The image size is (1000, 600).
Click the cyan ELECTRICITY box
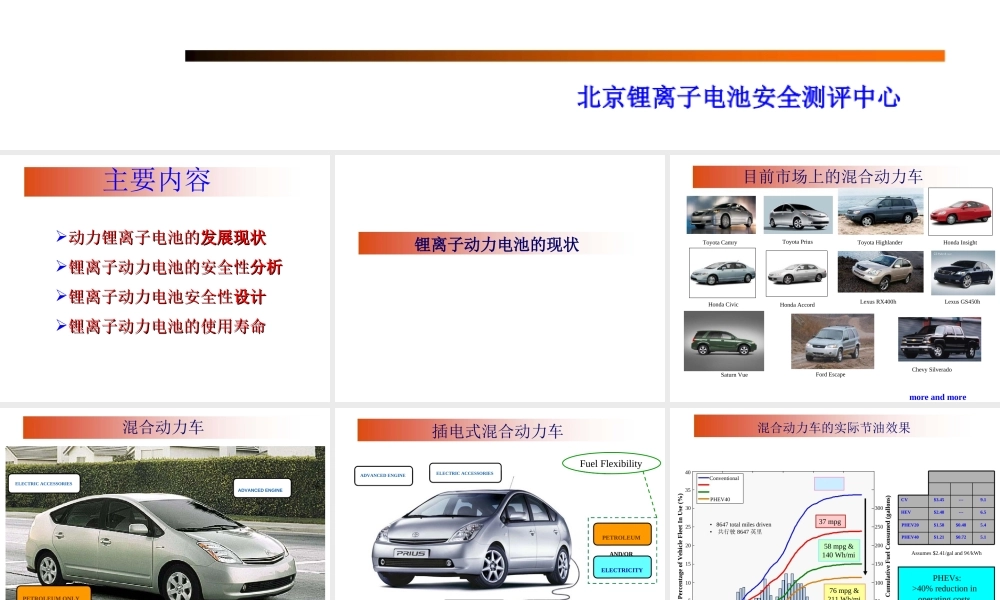click(622, 567)
